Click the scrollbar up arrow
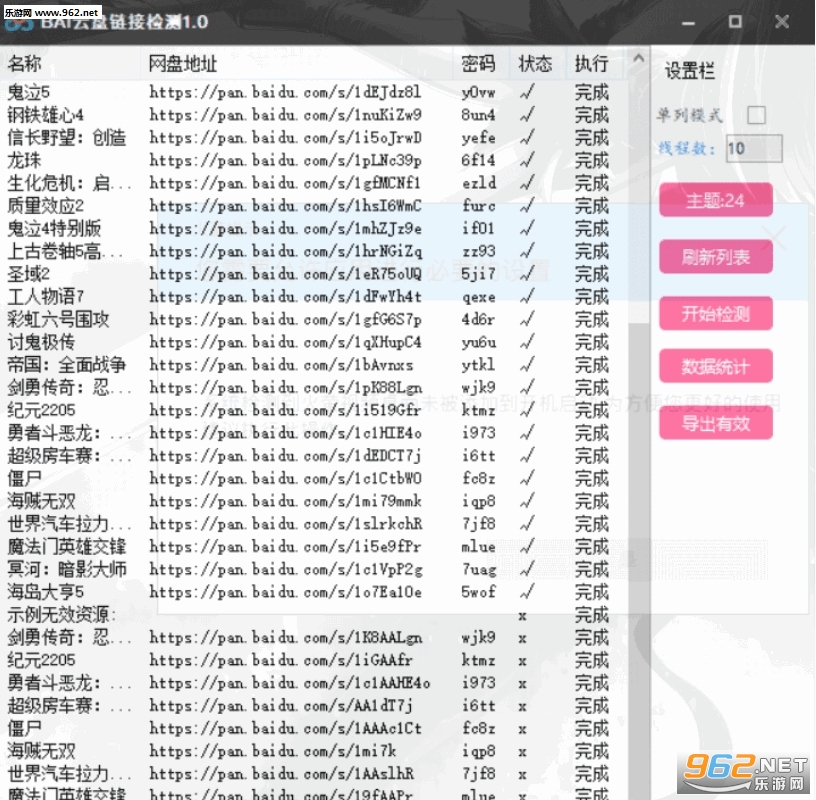 click(639, 58)
